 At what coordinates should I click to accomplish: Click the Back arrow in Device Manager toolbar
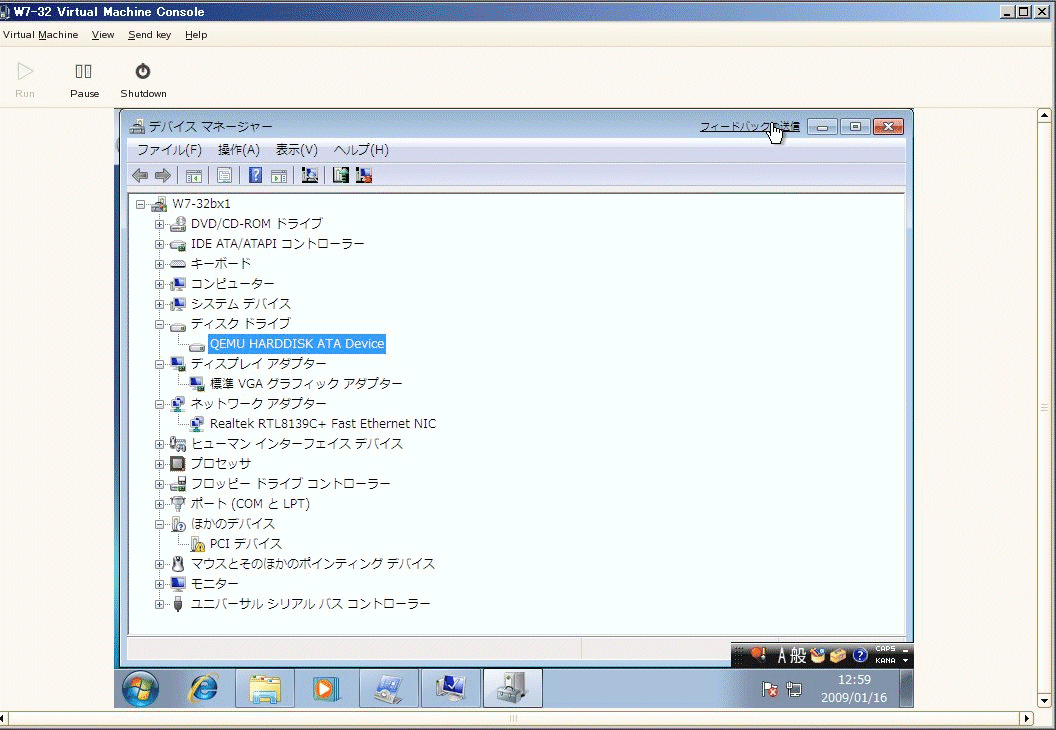pos(140,176)
